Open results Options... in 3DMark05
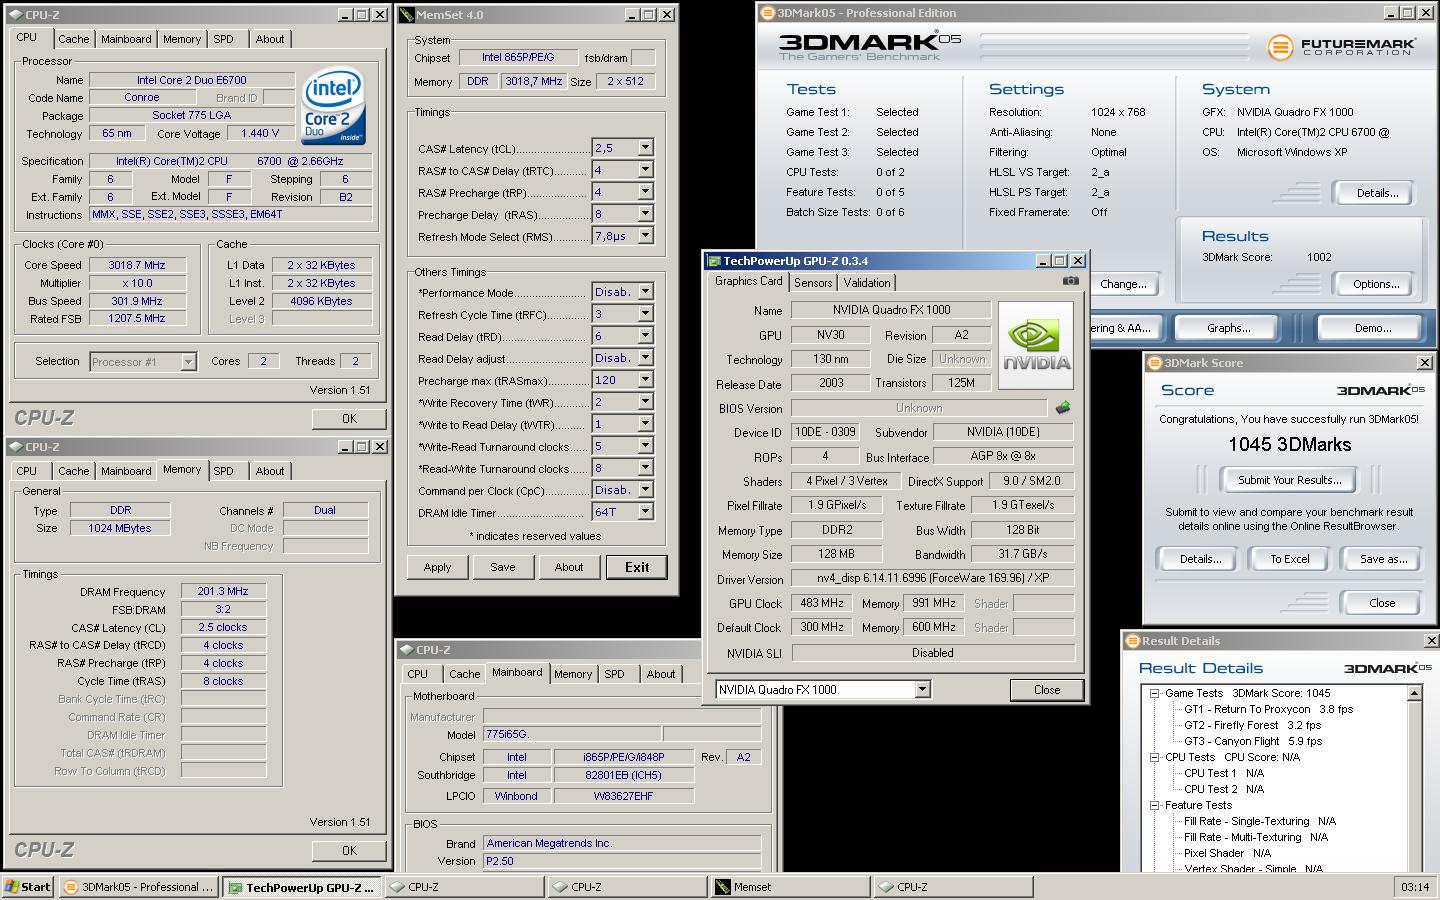The width and height of the screenshot is (1440, 900). [1376, 284]
